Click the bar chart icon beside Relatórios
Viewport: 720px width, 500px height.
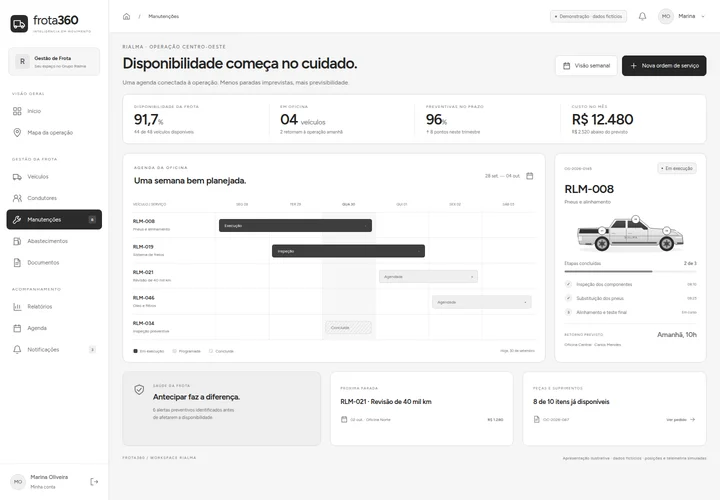(x=17, y=307)
